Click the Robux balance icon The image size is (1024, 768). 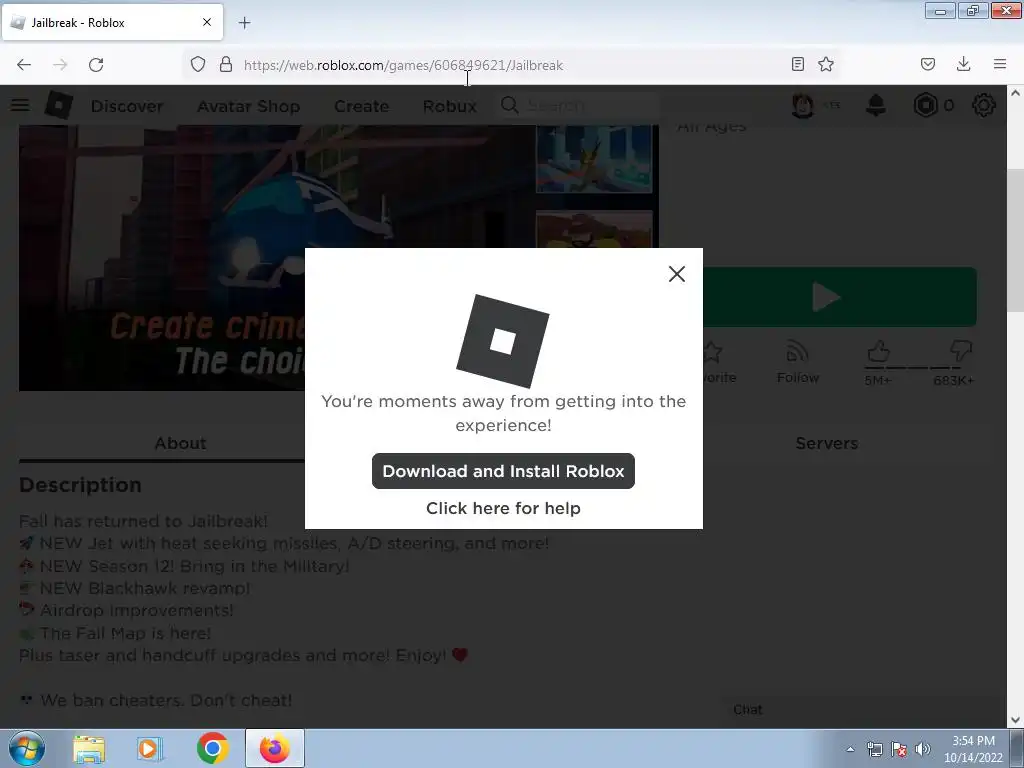[925, 105]
